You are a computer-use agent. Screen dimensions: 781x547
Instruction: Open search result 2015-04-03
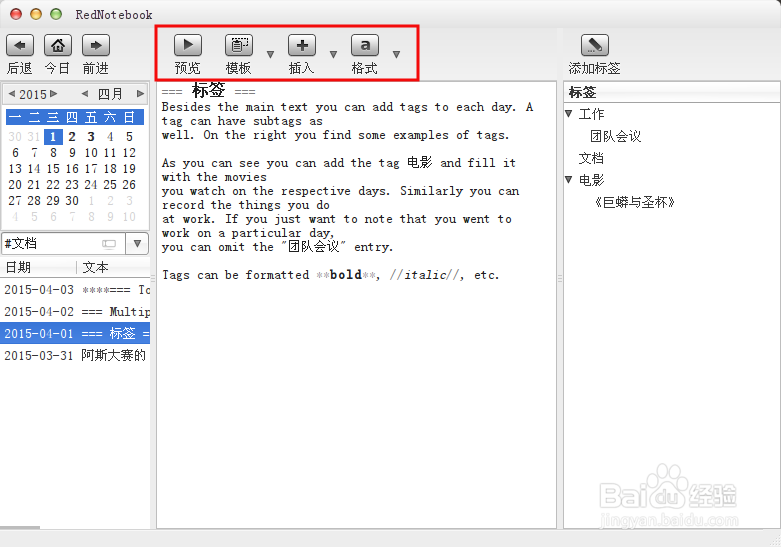[75, 289]
